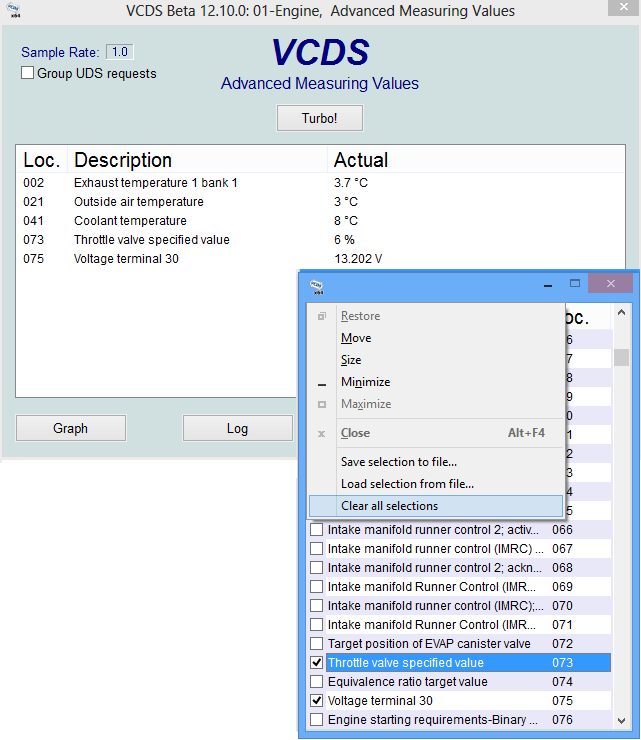This screenshot has height=740, width=641.
Task: Uncheck Voltage terminal 30 checkbox
Action: coord(317,700)
